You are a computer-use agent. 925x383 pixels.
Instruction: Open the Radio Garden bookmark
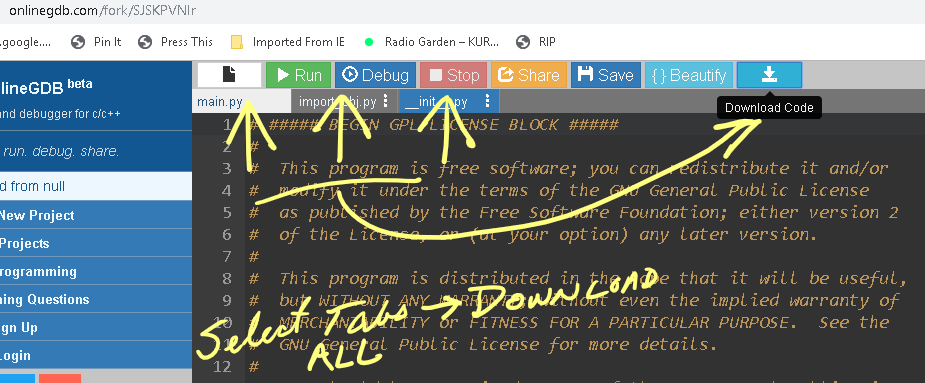pyautogui.click(x=432, y=42)
